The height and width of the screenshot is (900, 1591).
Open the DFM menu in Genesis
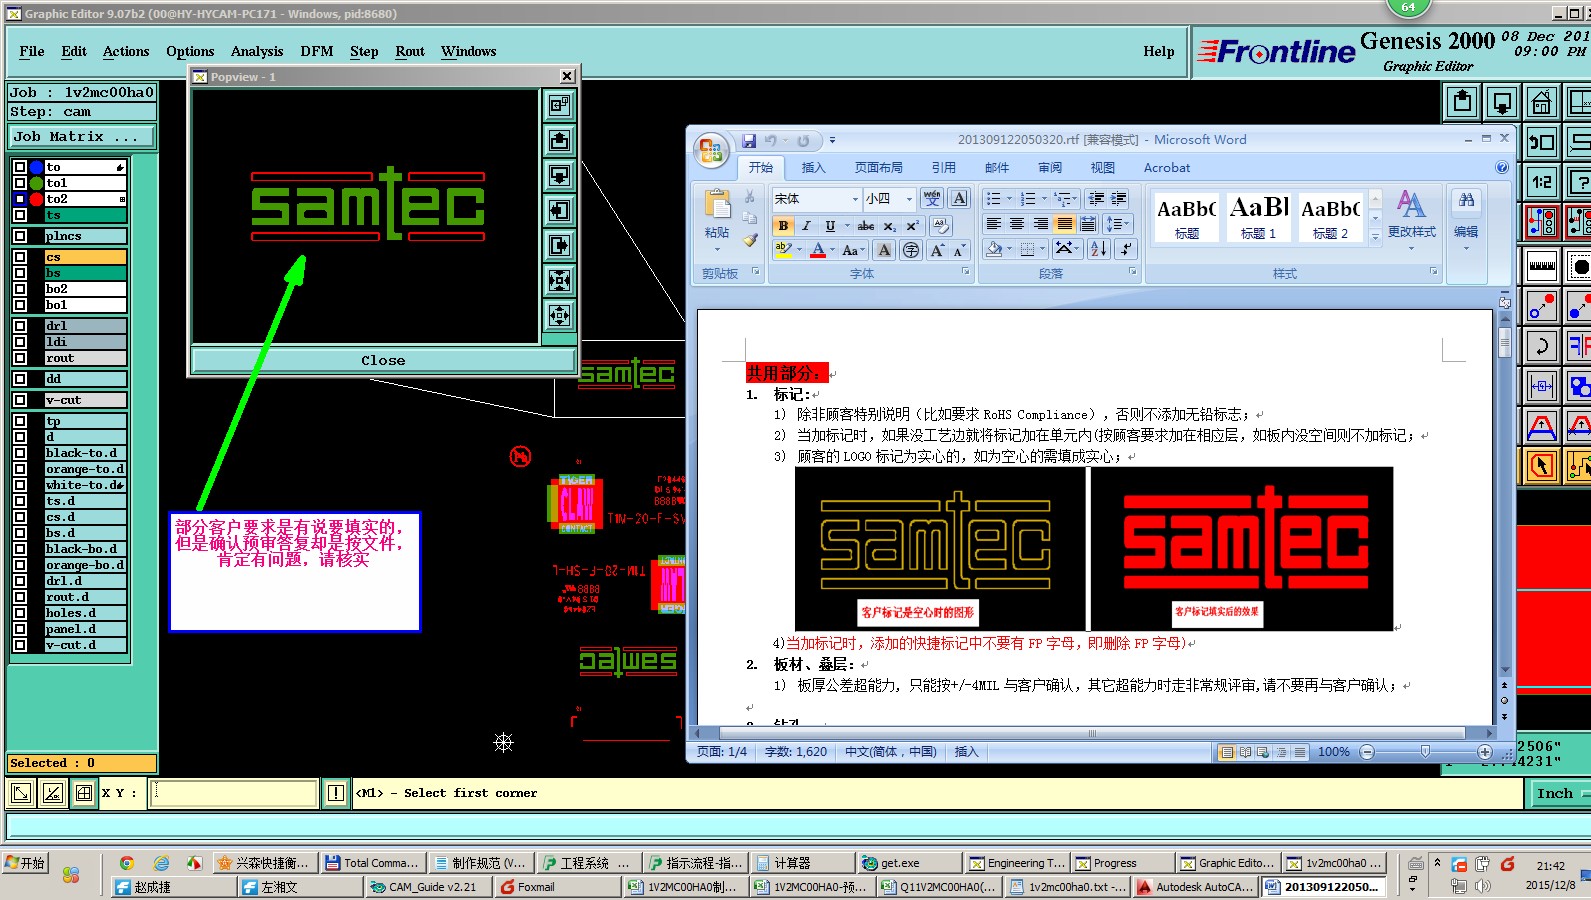(x=317, y=52)
